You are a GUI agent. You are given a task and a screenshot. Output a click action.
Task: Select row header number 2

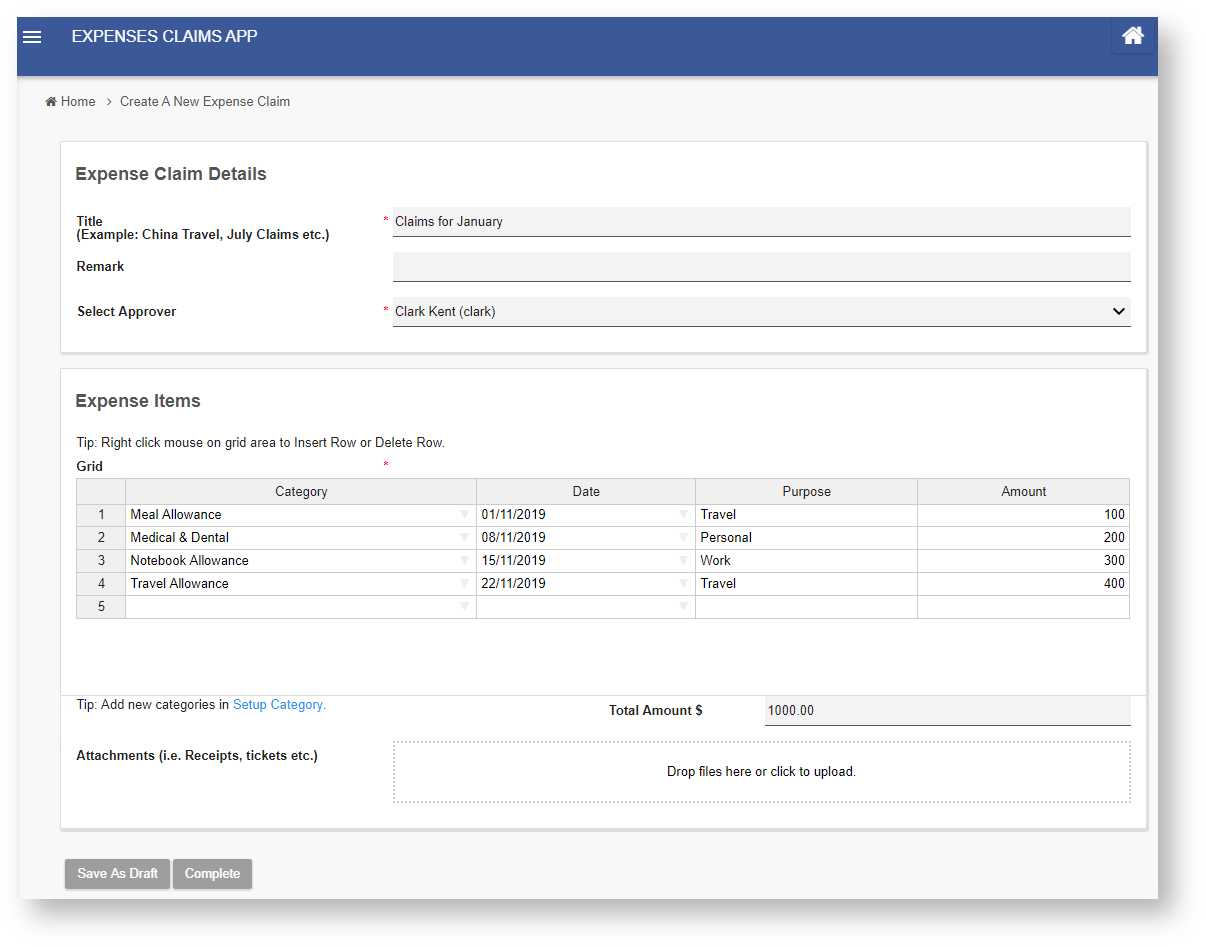pos(101,538)
